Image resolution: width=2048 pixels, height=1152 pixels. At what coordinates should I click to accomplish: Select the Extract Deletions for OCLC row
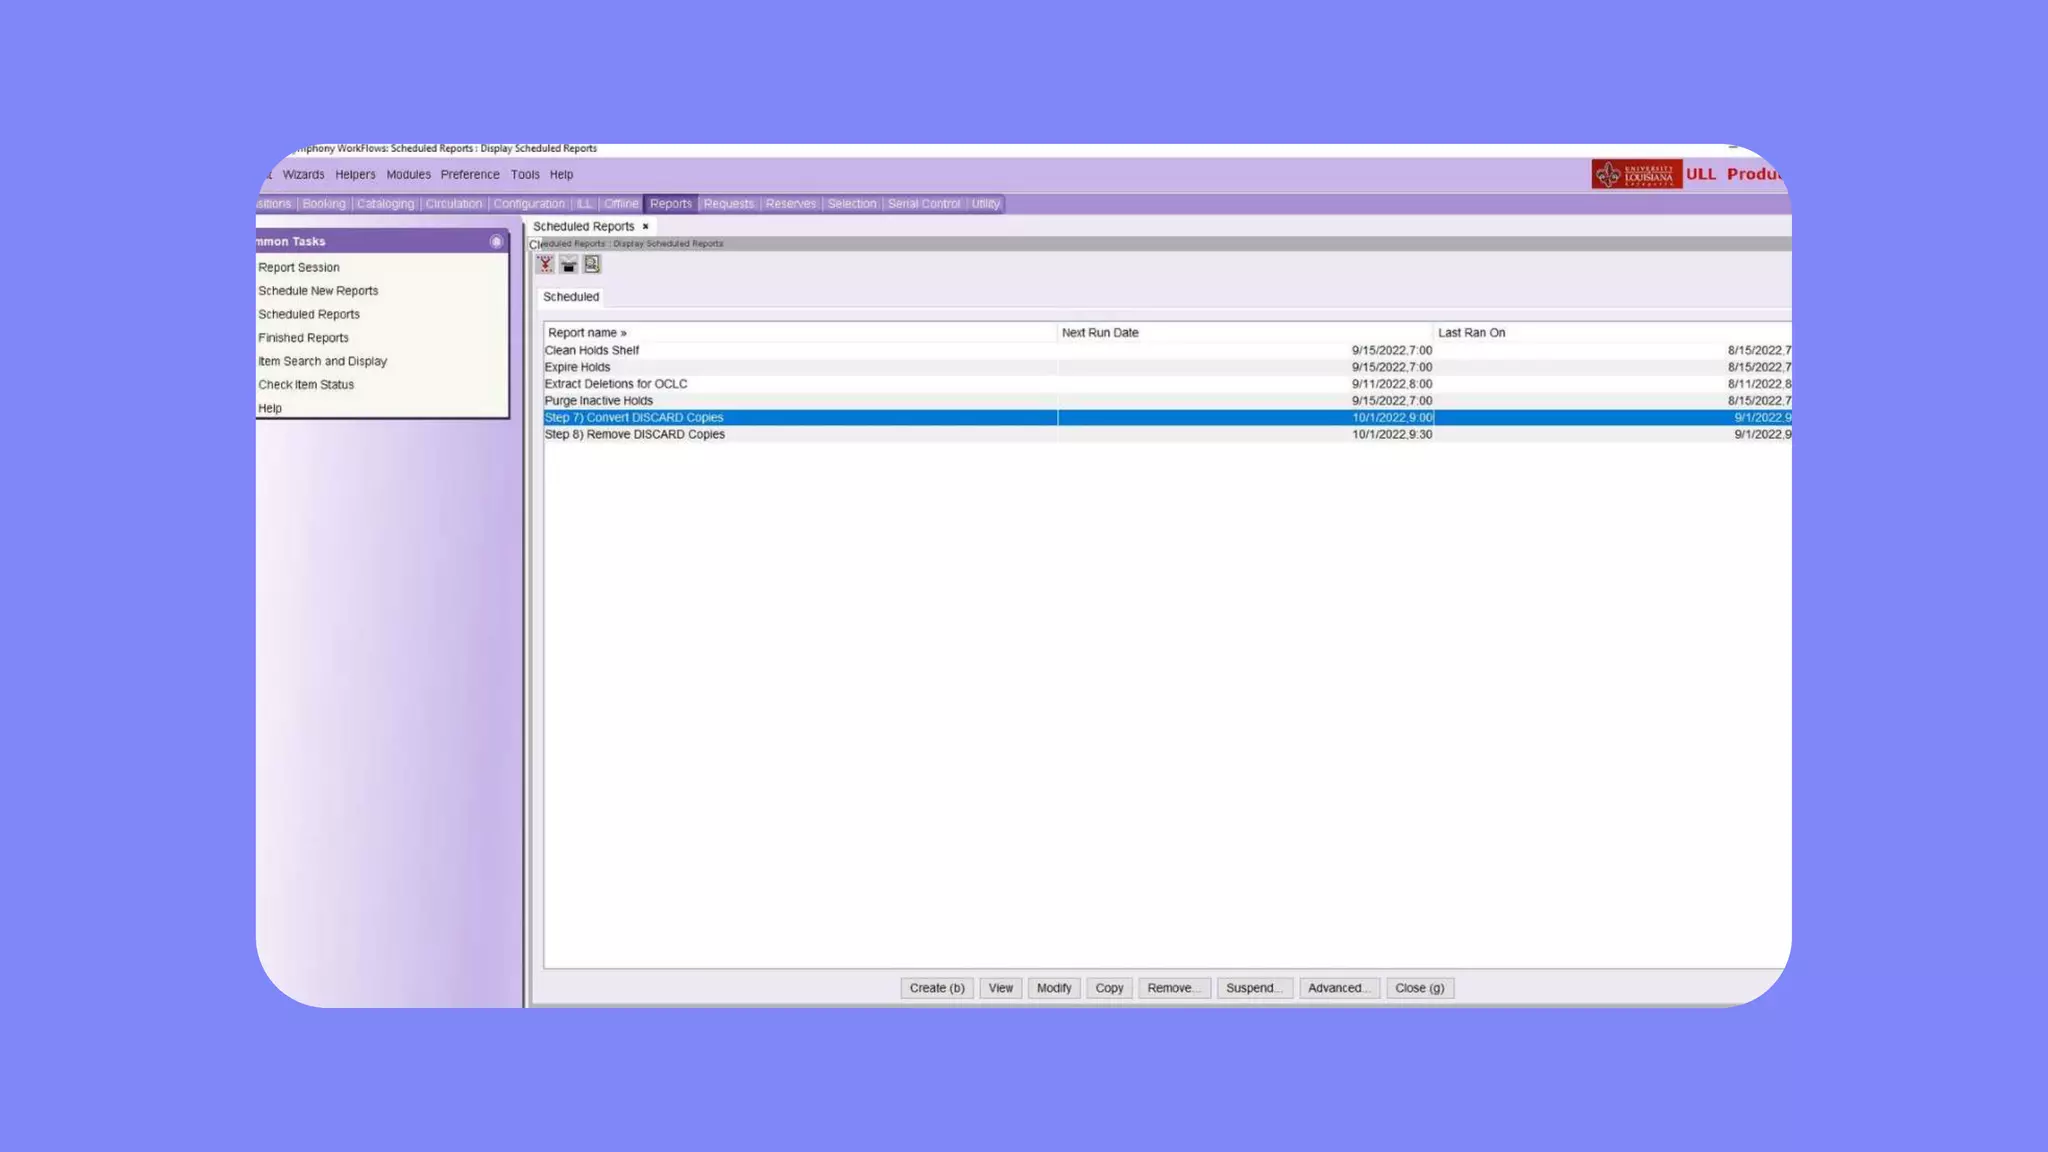click(x=616, y=384)
